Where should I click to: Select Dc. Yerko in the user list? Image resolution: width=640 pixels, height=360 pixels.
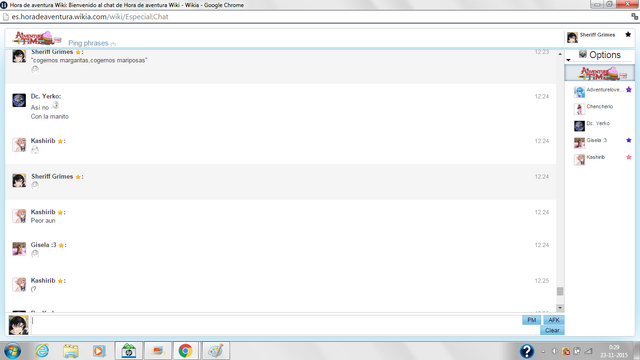pos(598,123)
